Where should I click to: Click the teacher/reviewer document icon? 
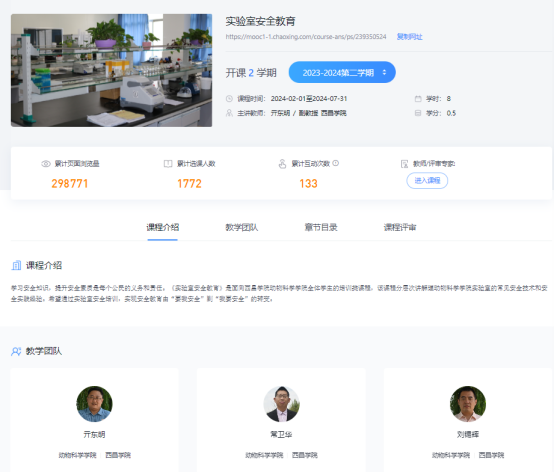point(405,164)
